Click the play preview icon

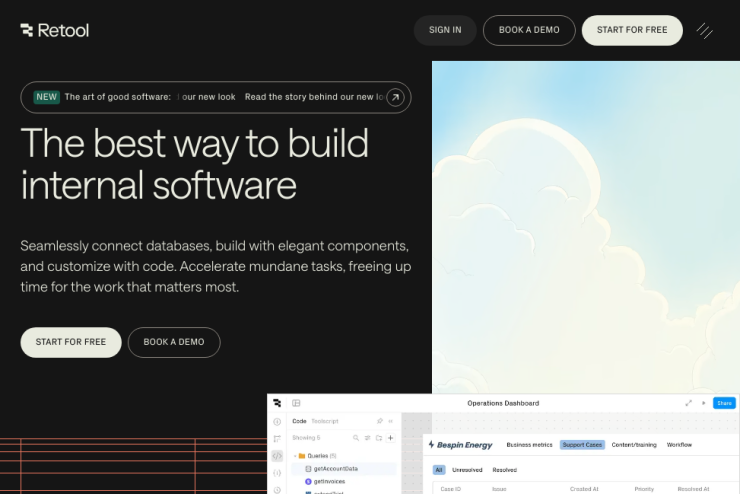click(704, 403)
